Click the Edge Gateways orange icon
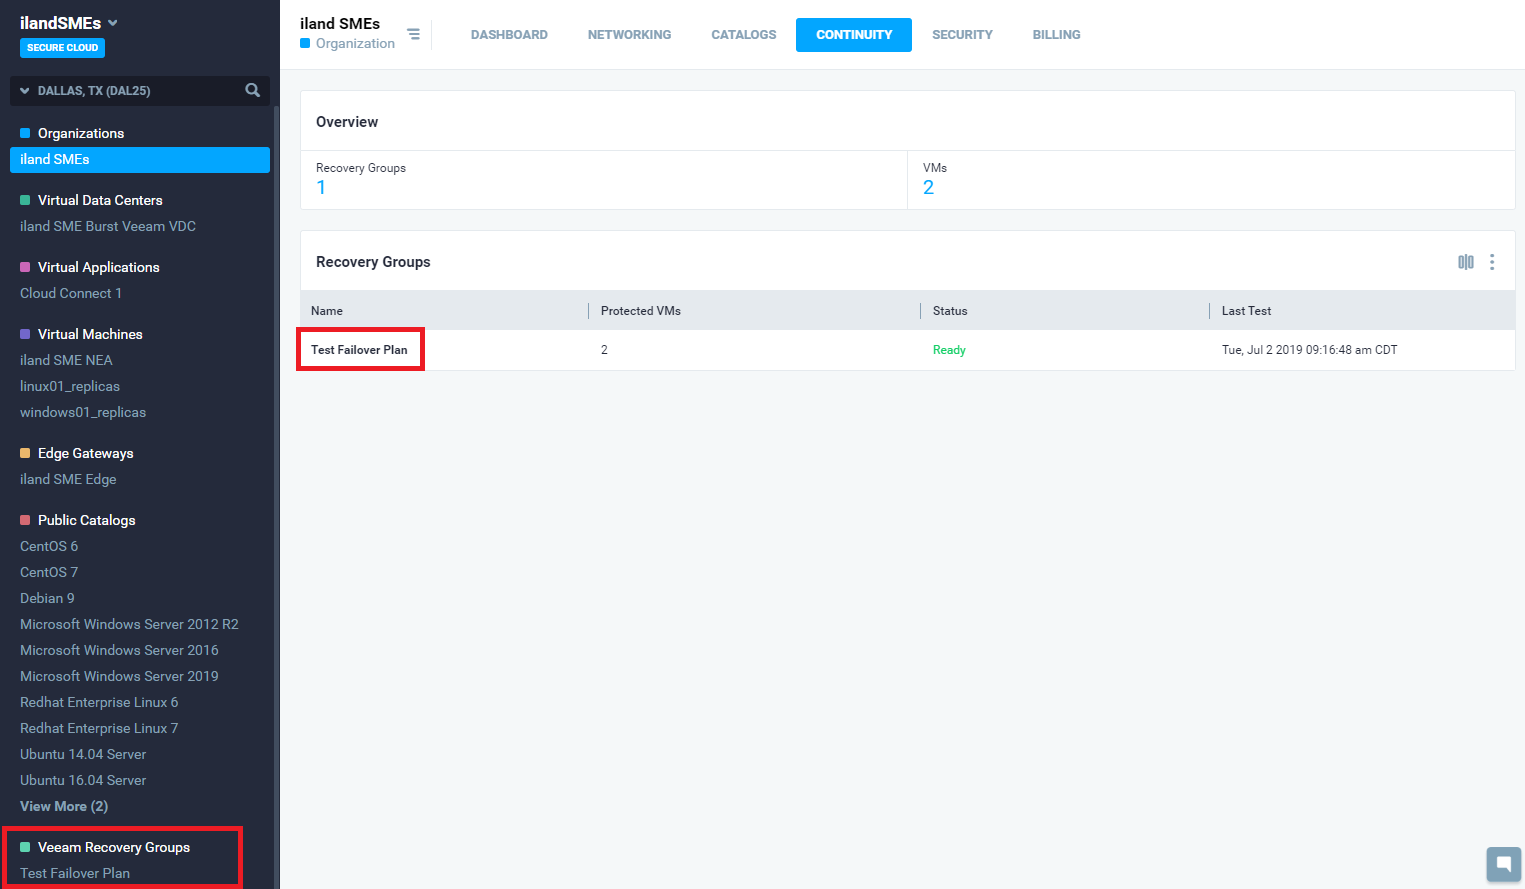The image size is (1525, 889). [25, 453]
